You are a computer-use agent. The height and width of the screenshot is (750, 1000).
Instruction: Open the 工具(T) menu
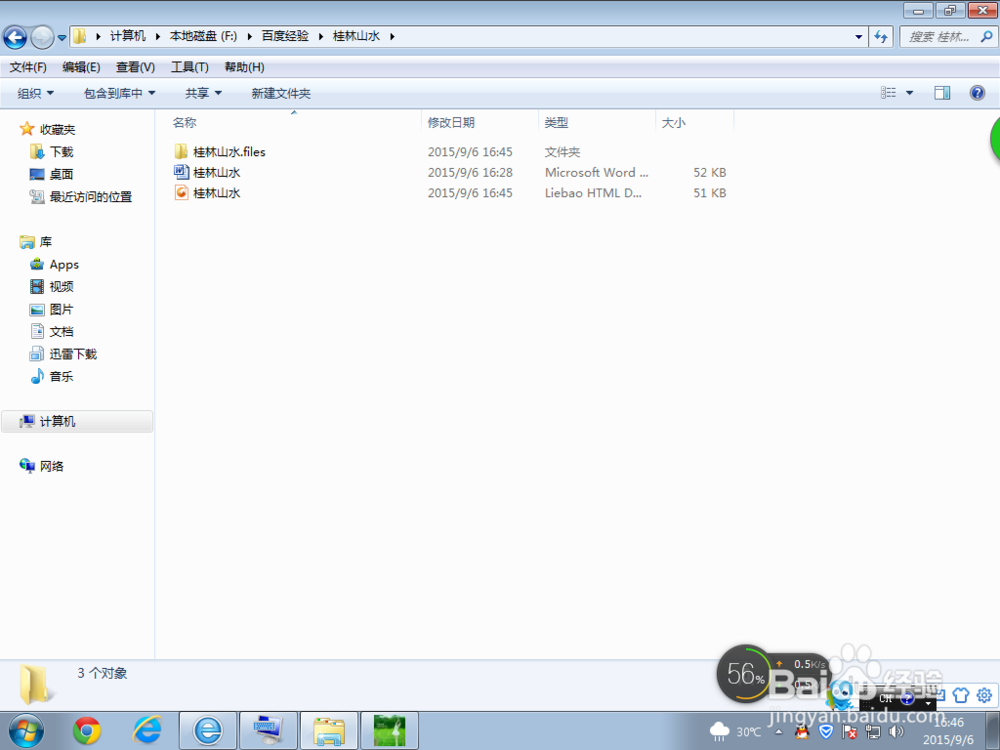[x=189, y=67]
